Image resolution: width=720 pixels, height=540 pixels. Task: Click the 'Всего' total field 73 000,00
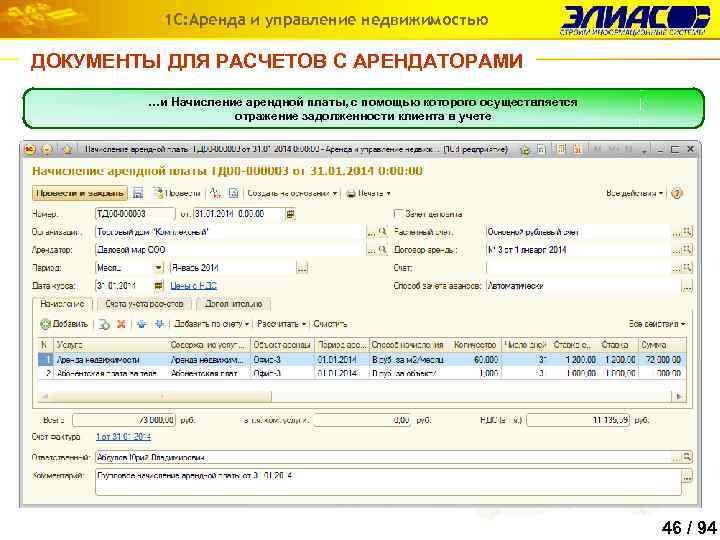124,420
